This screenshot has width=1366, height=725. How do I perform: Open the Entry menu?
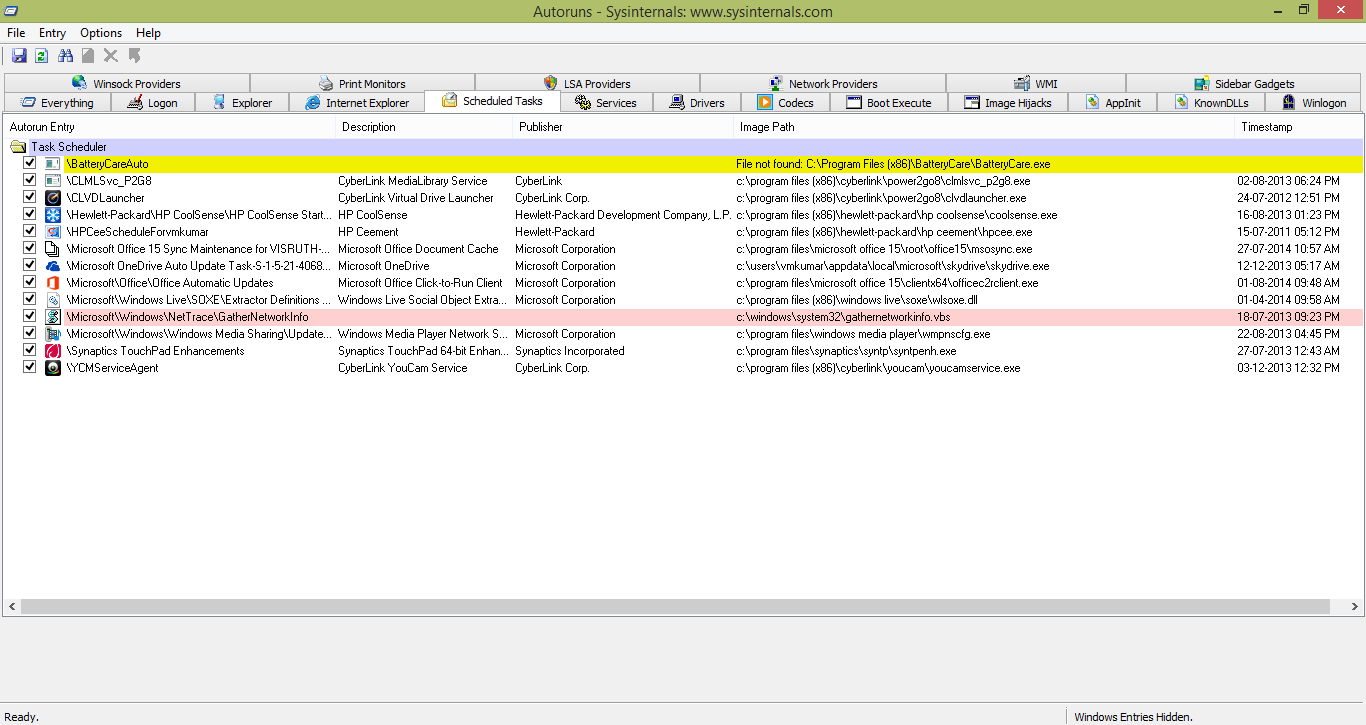click(52, 33)
